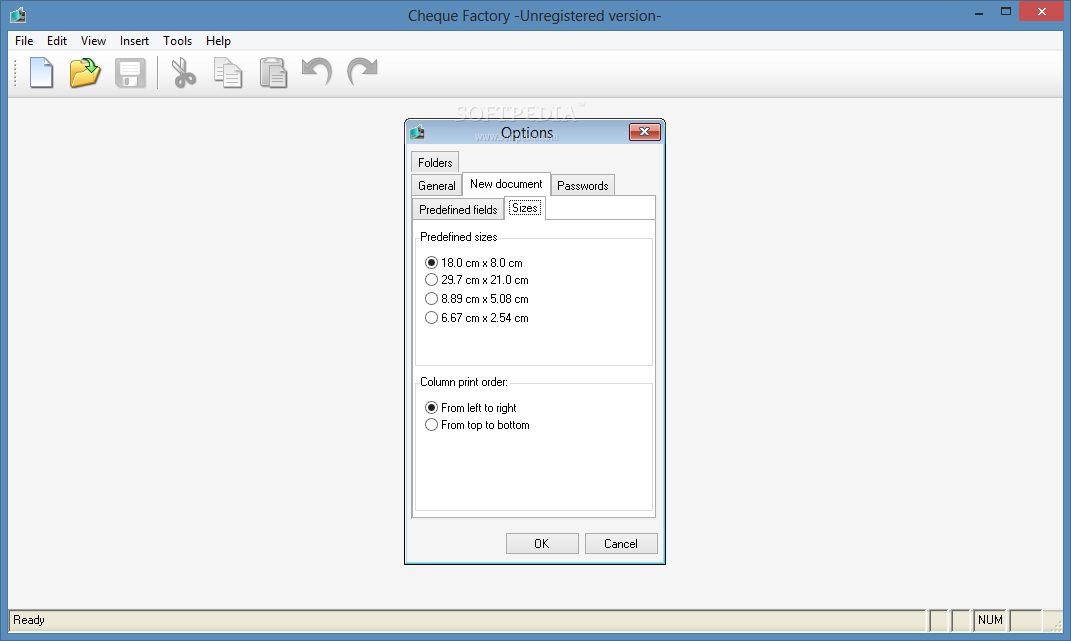Set print order From top to bottom

[477, 425]
